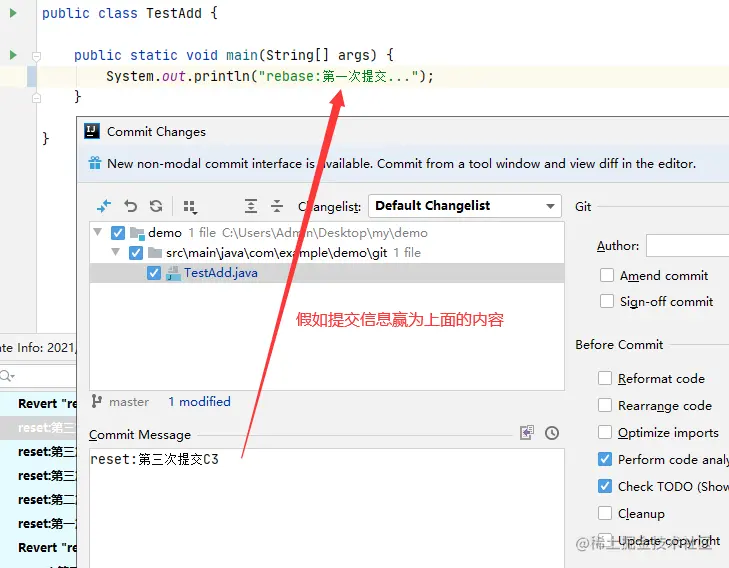The height and width of the screenshot is (568, 729).
Task: Select the highlighted reset:第三 commit row
Action: tap(38, 428)
